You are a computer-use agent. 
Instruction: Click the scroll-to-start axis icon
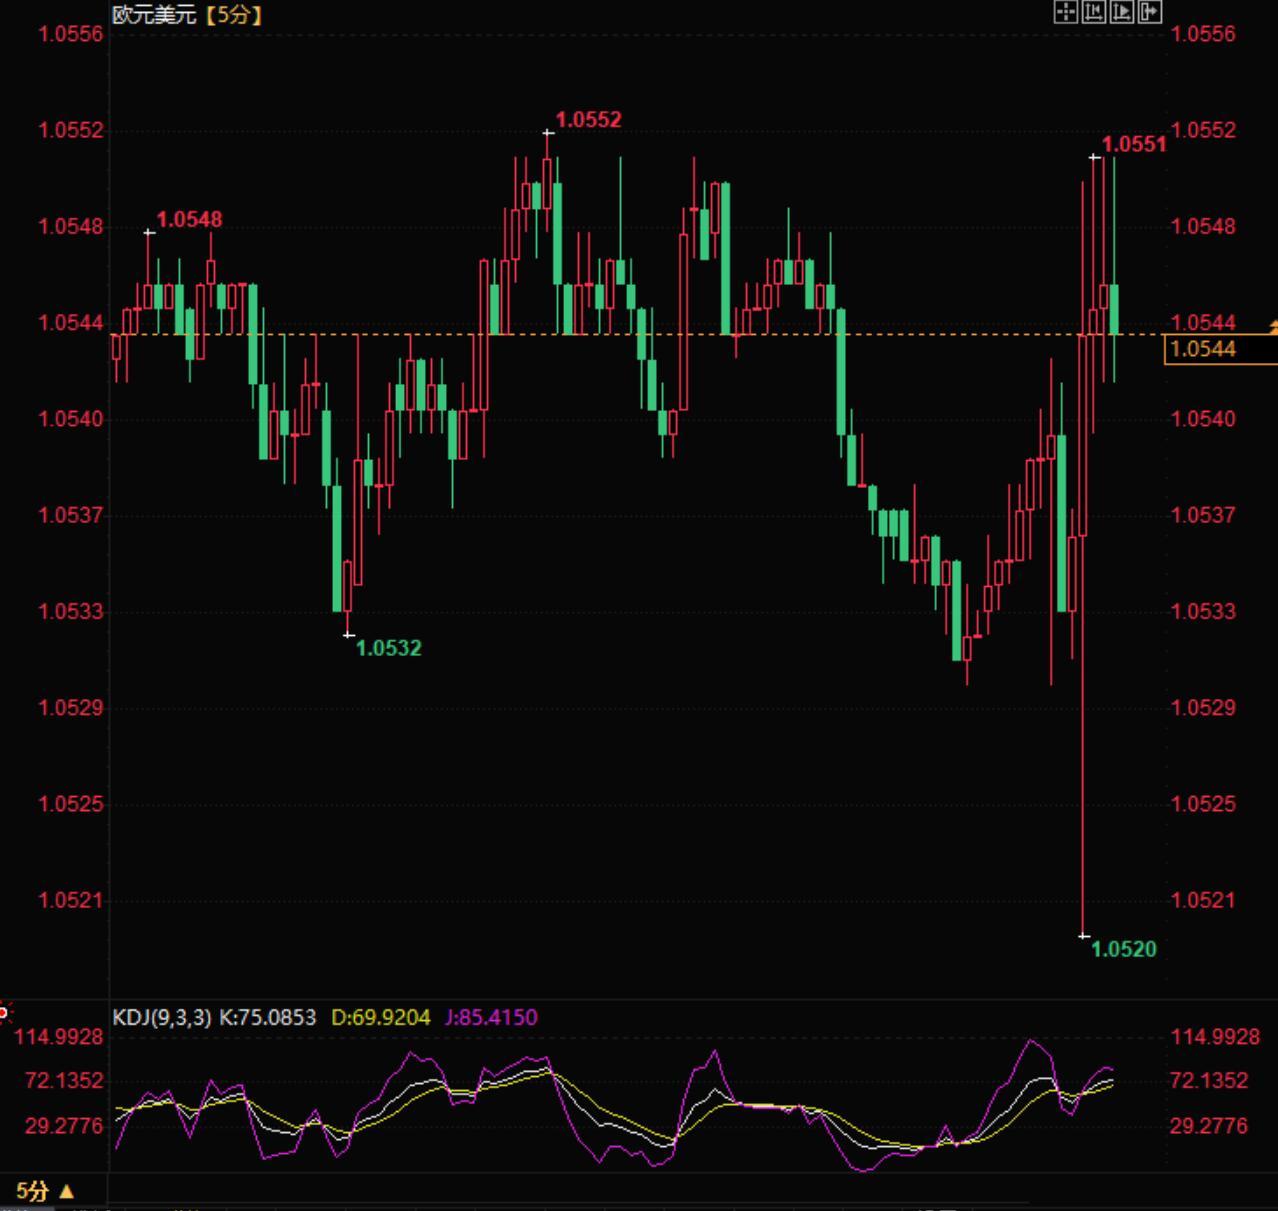pyautogui.click(x=1093, y=12)
